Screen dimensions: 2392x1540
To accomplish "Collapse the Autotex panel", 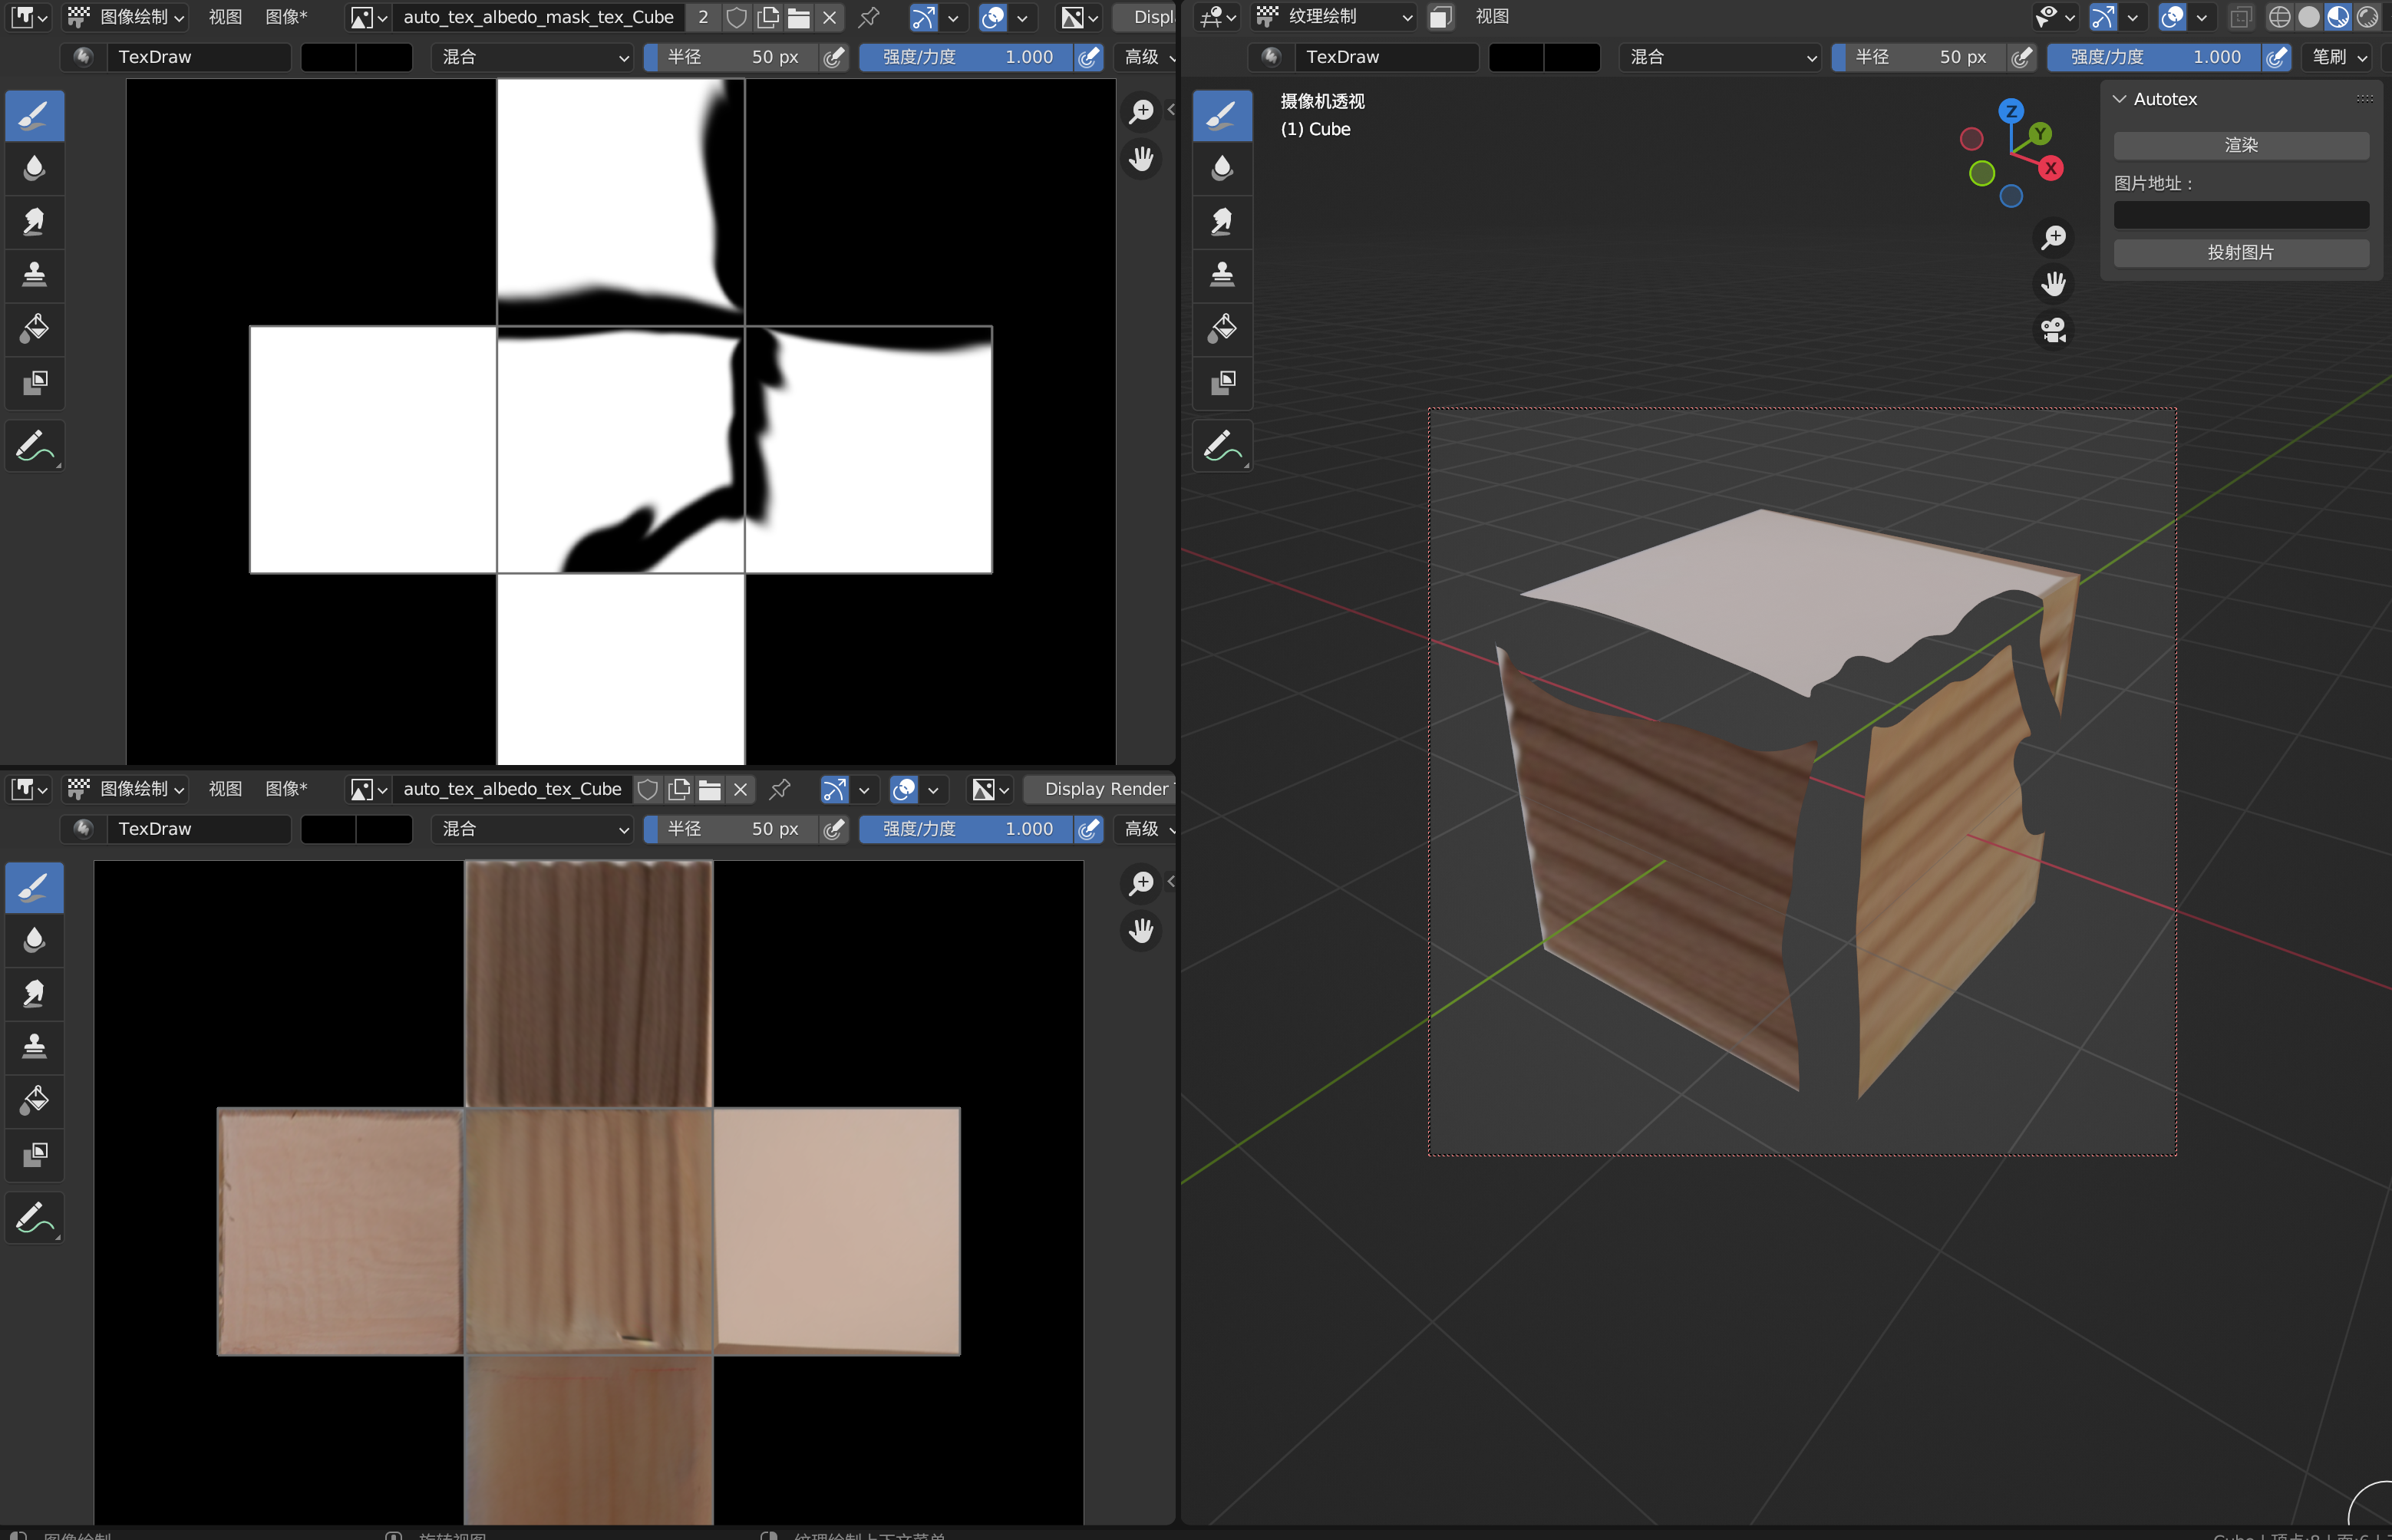I will 2119,99.
